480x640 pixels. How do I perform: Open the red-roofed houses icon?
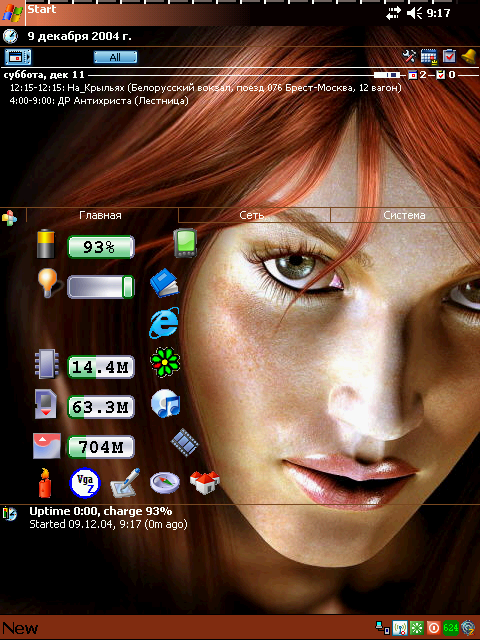(204, 482)
